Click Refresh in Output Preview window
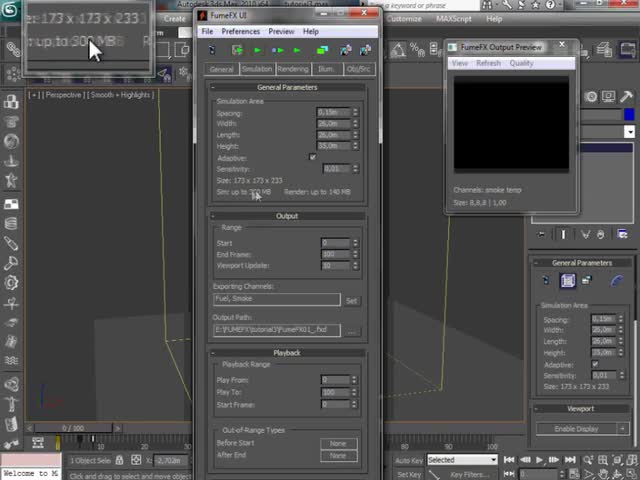 (x=488, y=63)
